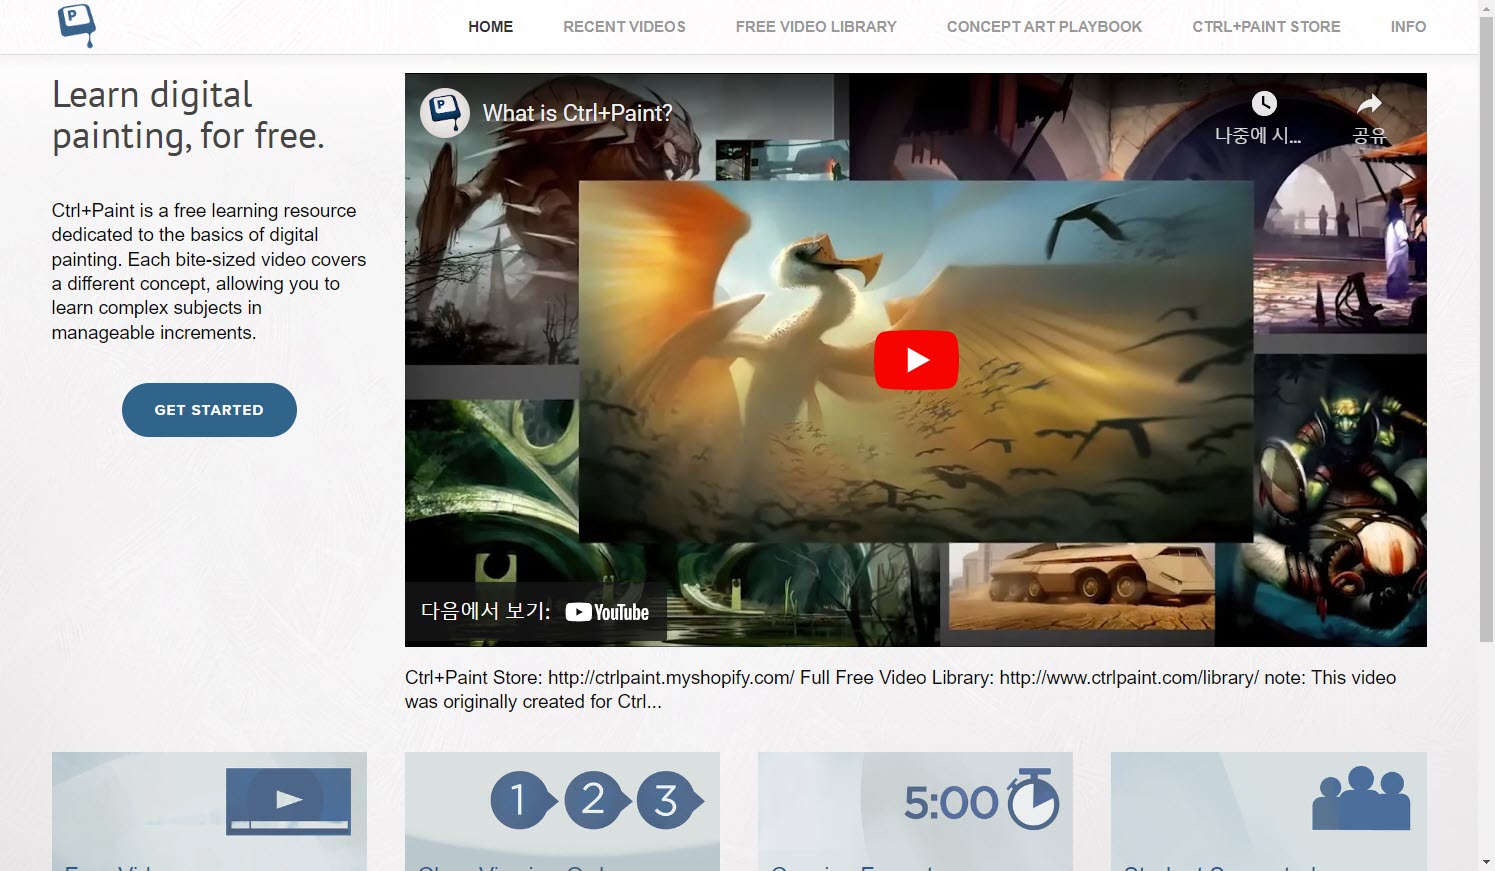Open the HOME navigation item
Image resolution: width=1495 pixels, height=871 pixels.
pos(490,27)
